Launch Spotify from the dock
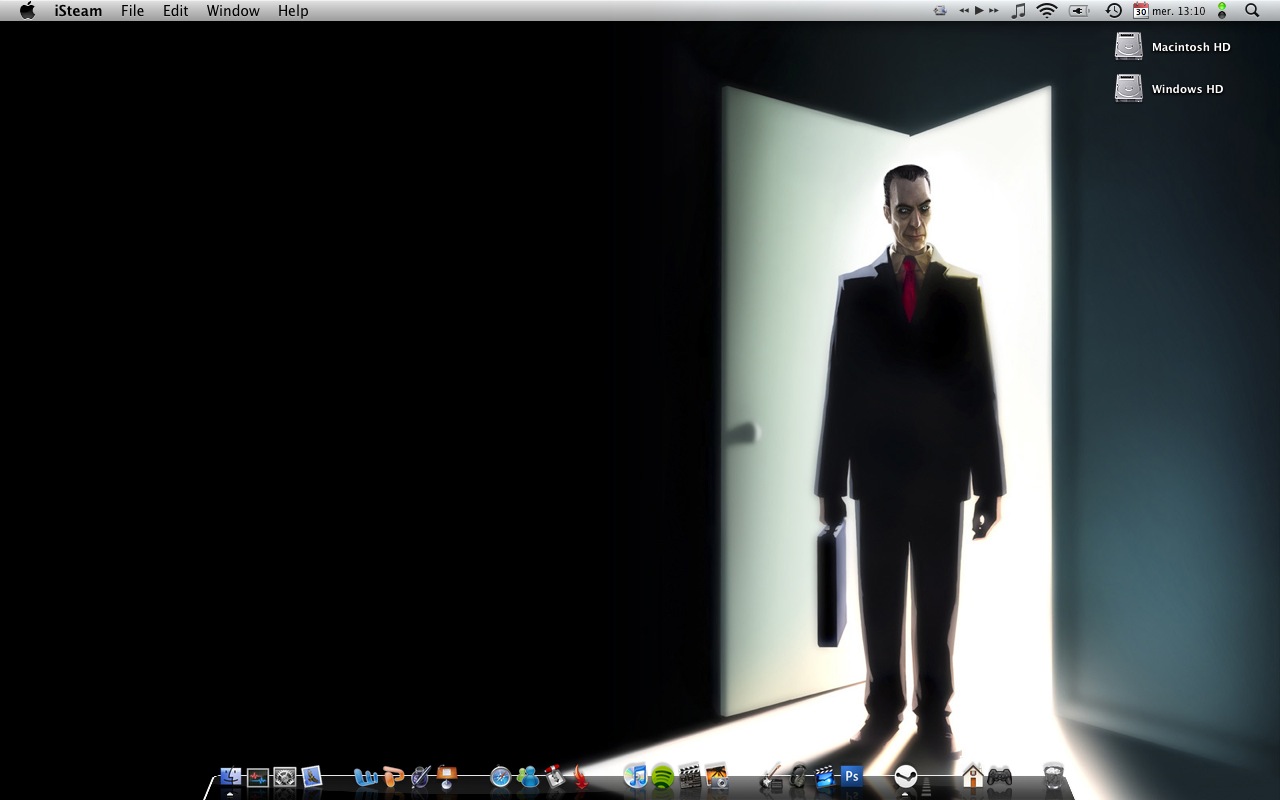This screenshot has width=1280, height=800. click(663, 777)
